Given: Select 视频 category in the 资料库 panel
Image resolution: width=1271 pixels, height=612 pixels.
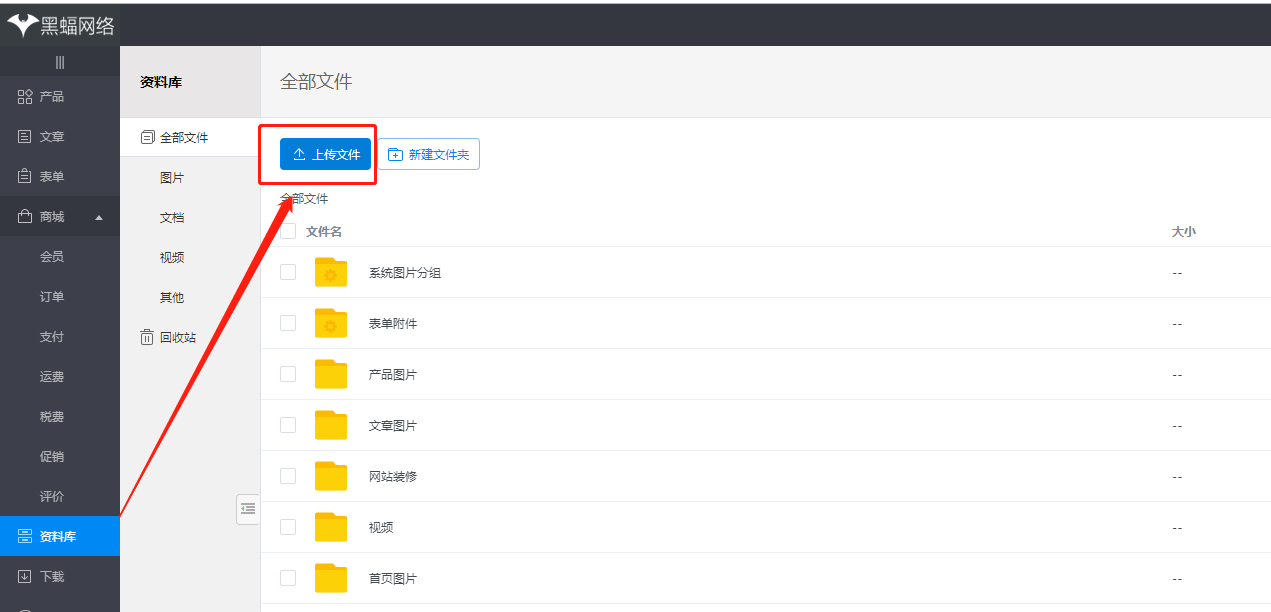Looking at the screenshot, I should [172, 258].
